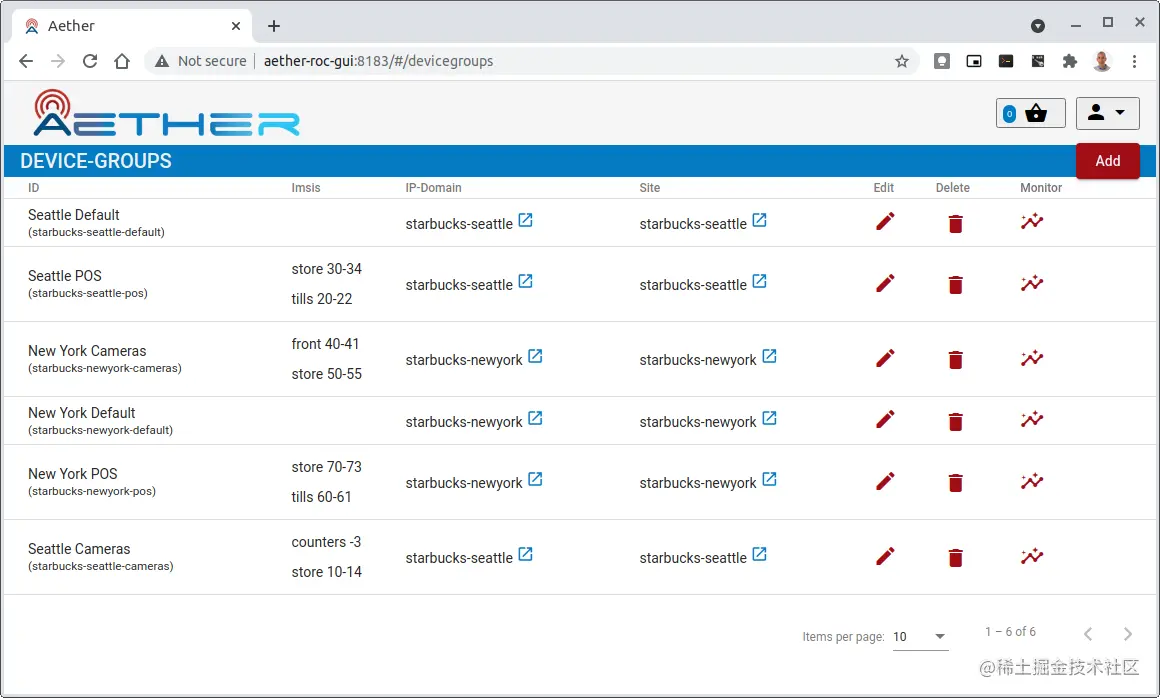Open IP-Domain link for Seattle POS row
The width and height of the screenshot is (1160, 698).
525,282
